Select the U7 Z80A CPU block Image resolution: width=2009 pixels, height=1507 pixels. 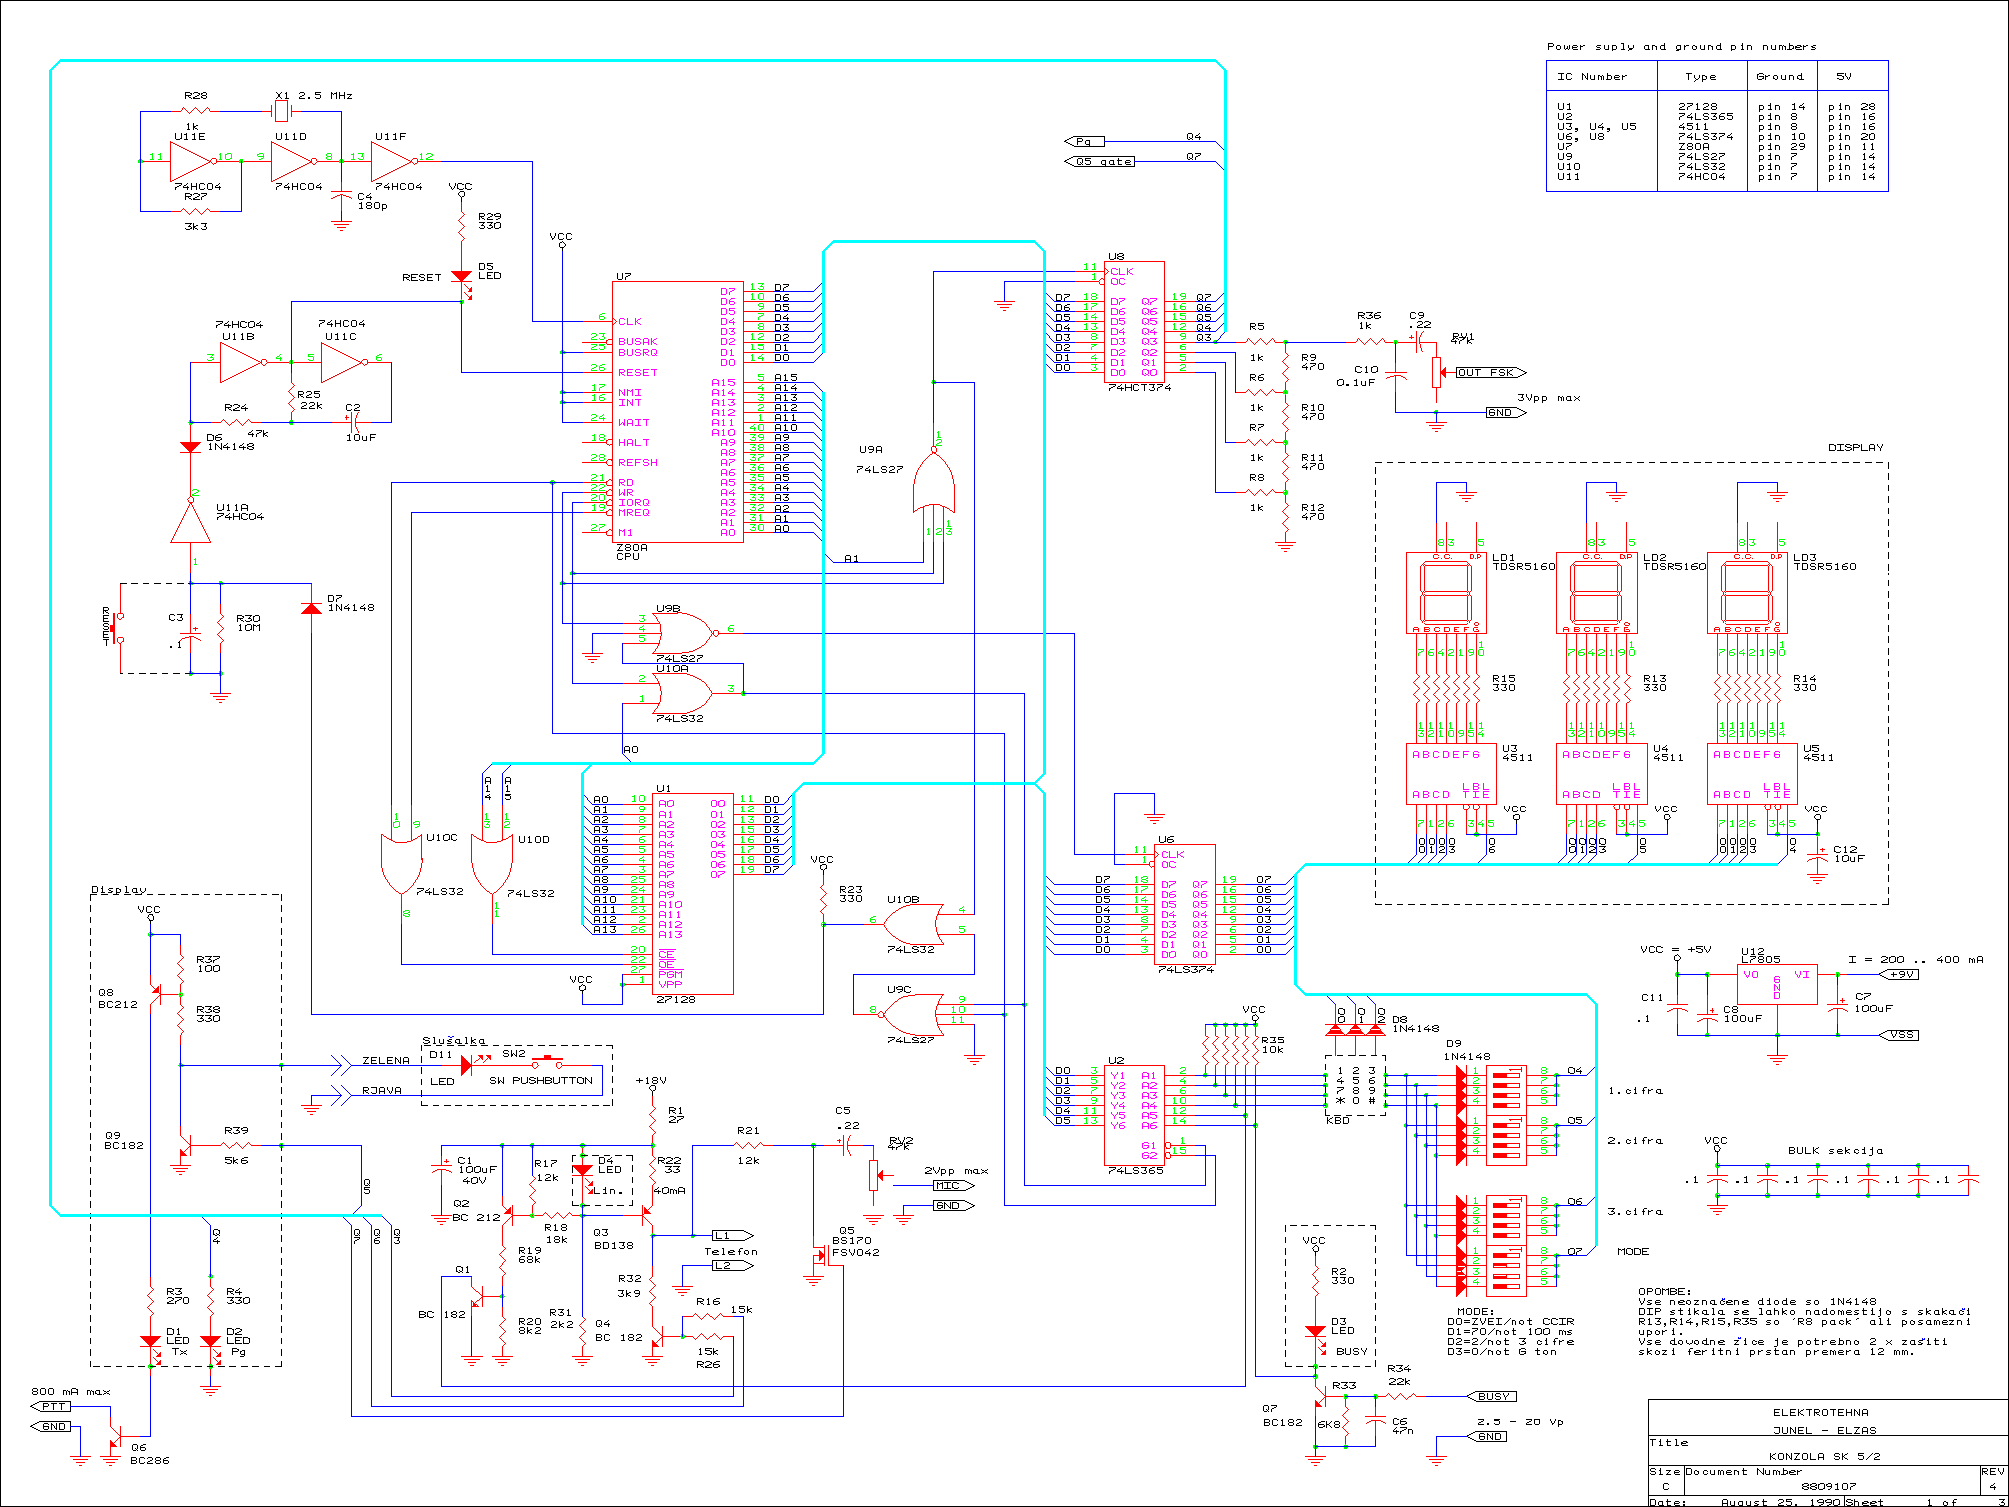coord(677,411)
